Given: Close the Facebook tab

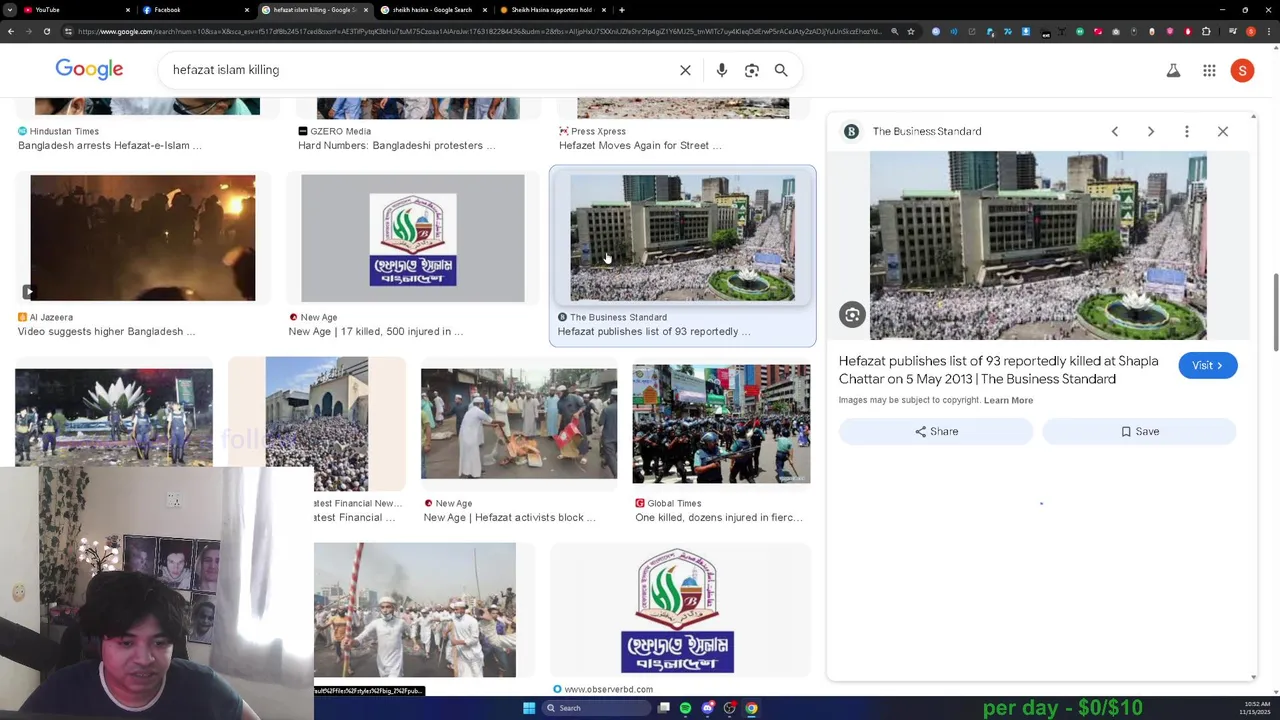Looking at the screenshot, I should pyautogui.click(x=247, y=10).
